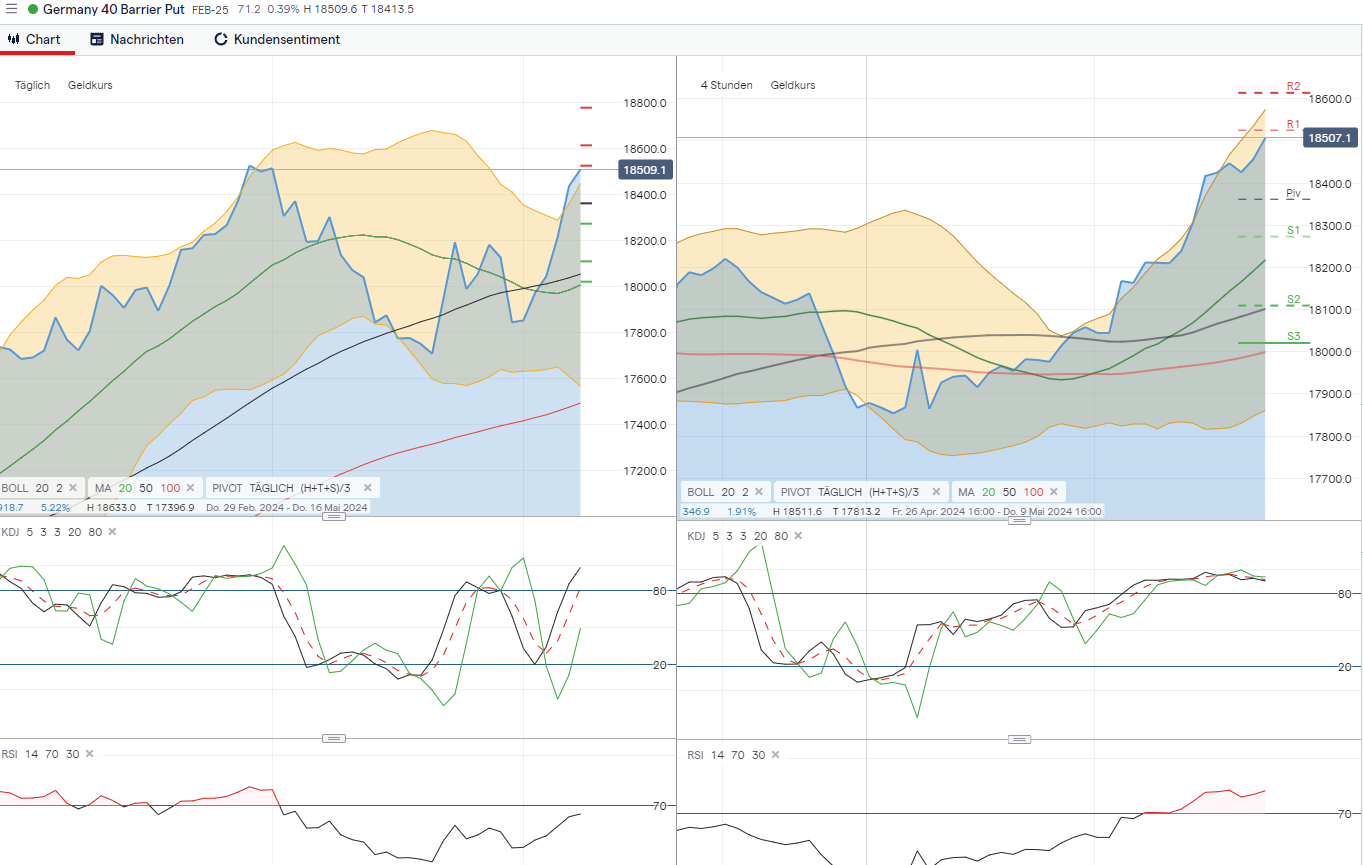Image resolution: width=1363 pixels, height=865 pixels.
Task: Click the 5.22% value under daily chart
Action: (55, 507)
